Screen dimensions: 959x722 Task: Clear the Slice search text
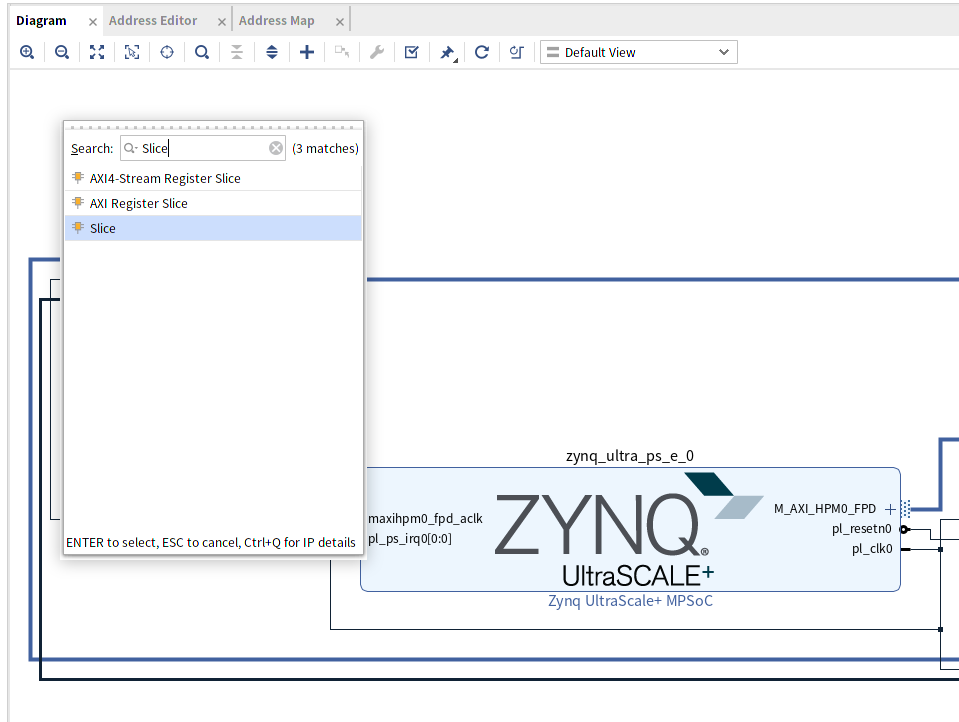point(276,148)
